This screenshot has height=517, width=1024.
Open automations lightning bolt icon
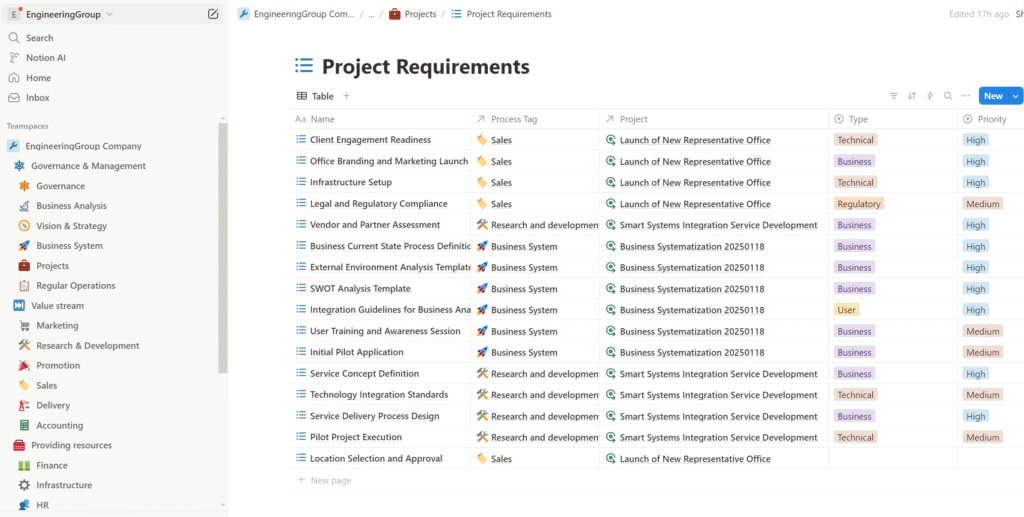(x=930, y=96)
